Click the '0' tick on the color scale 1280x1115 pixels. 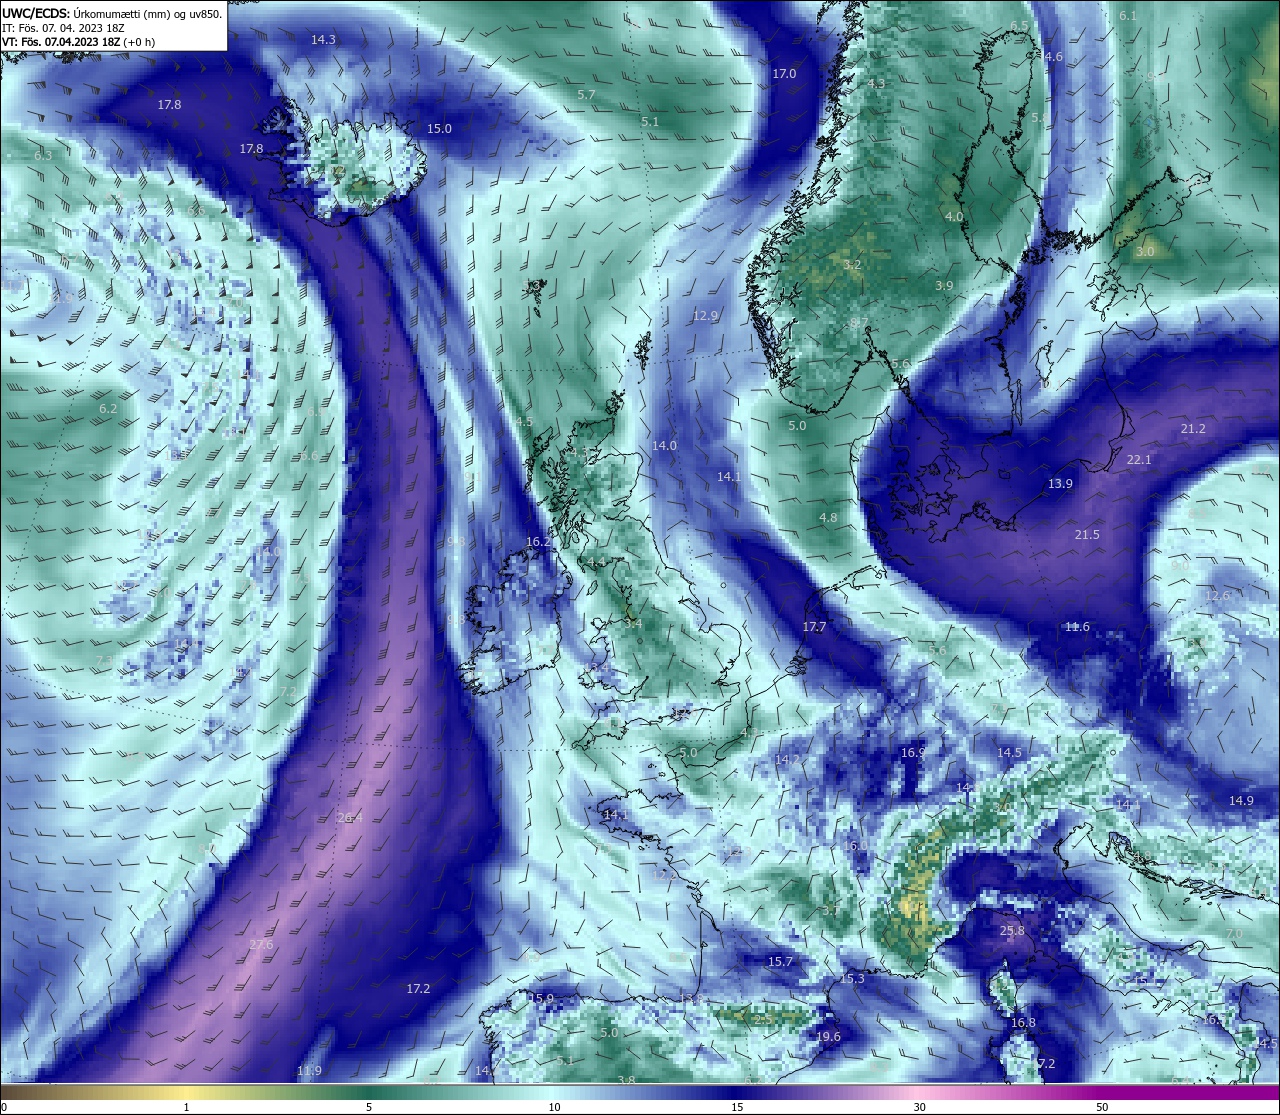pyautogui.click(x=3, y=1107)
